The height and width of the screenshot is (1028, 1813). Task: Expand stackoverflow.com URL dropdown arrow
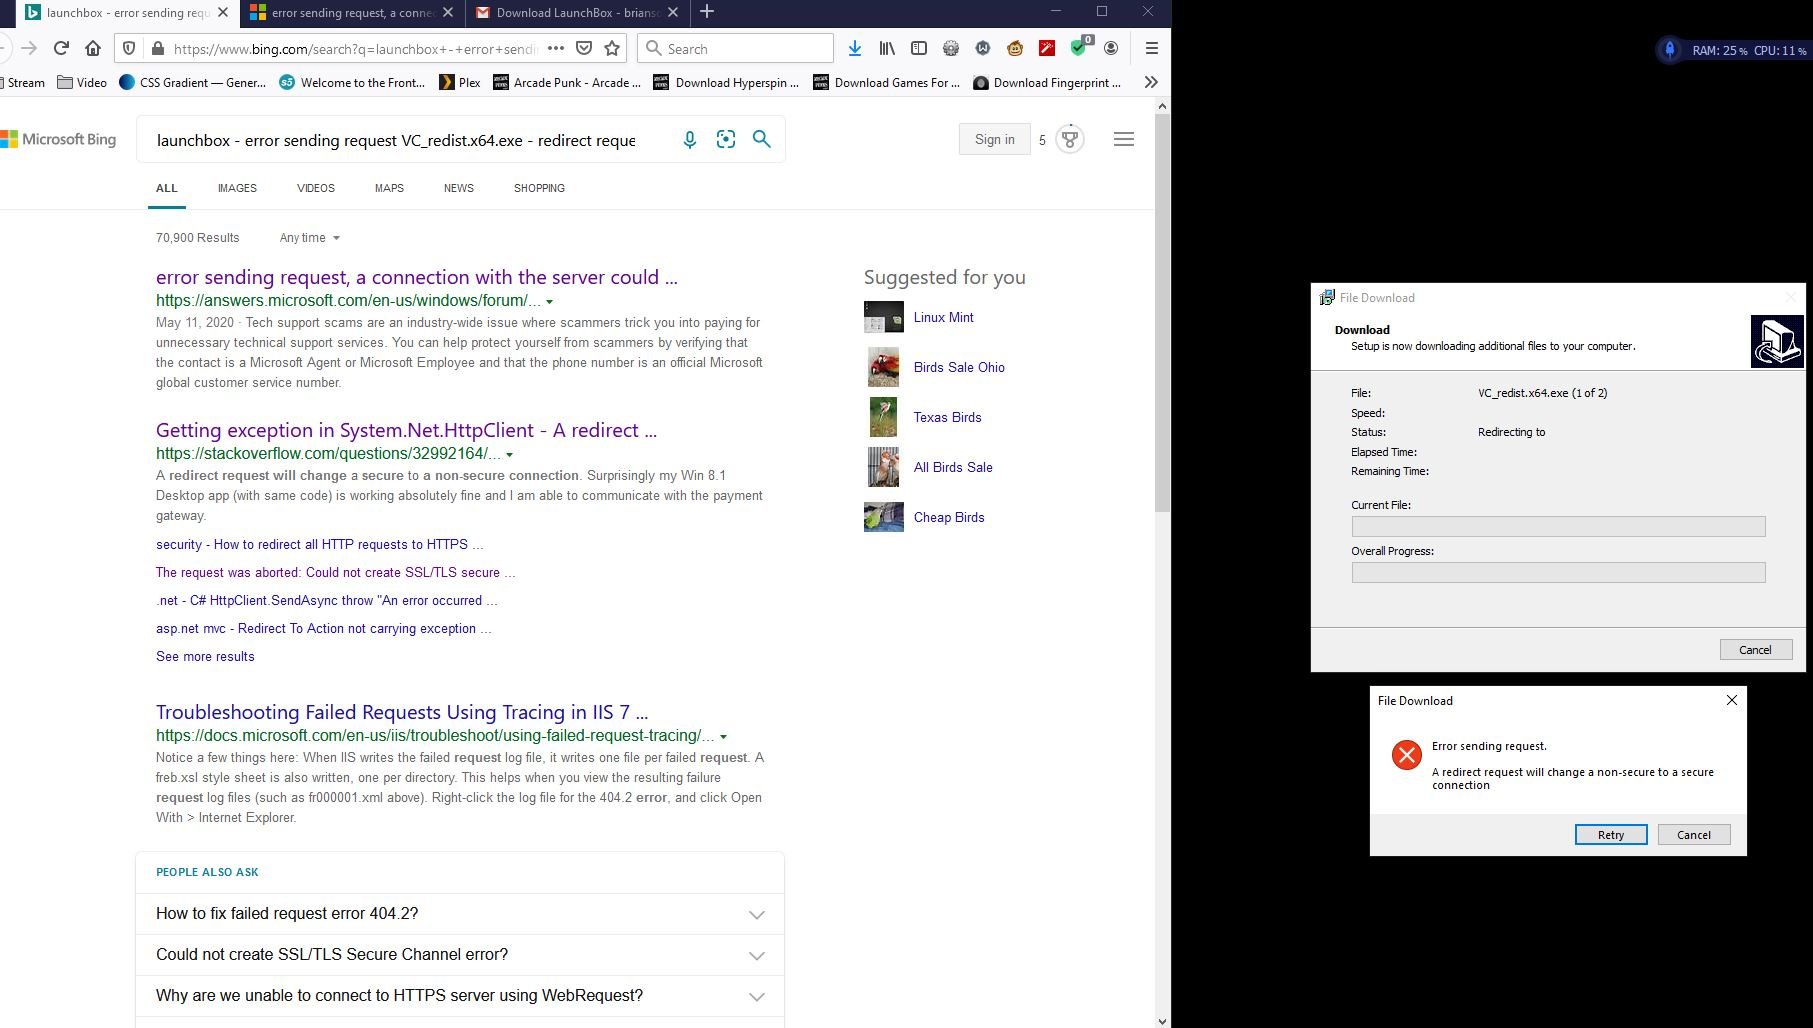(x=509, y=454)
